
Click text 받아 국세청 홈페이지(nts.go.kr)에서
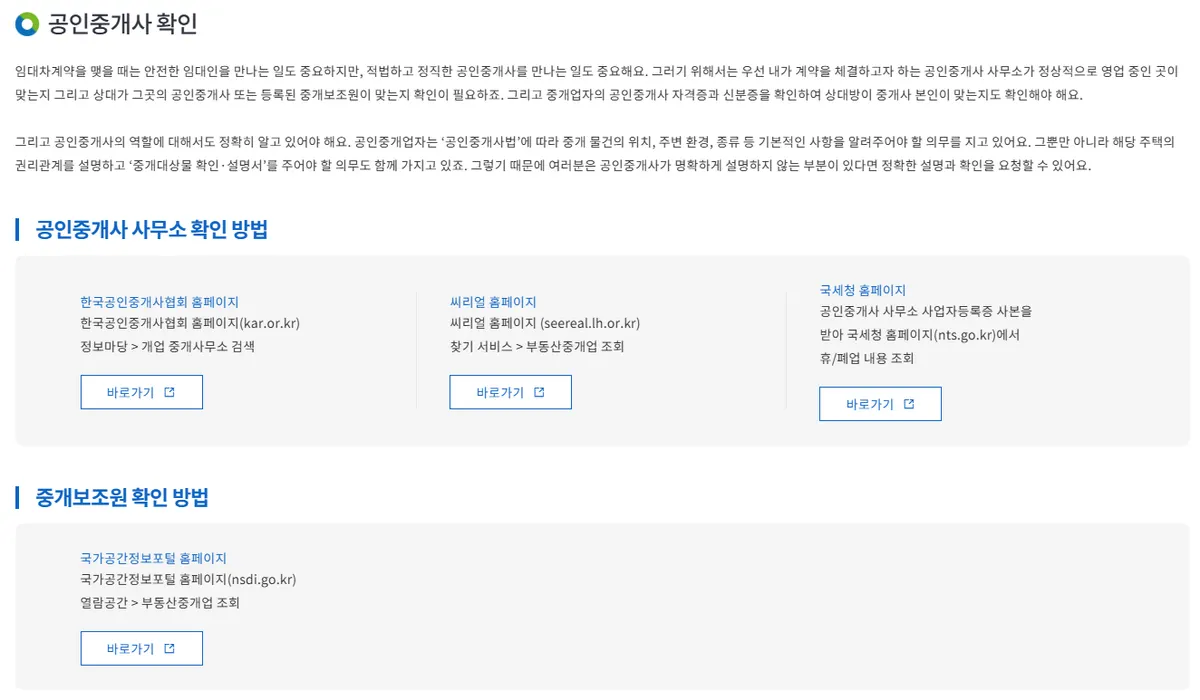(919, 335)
